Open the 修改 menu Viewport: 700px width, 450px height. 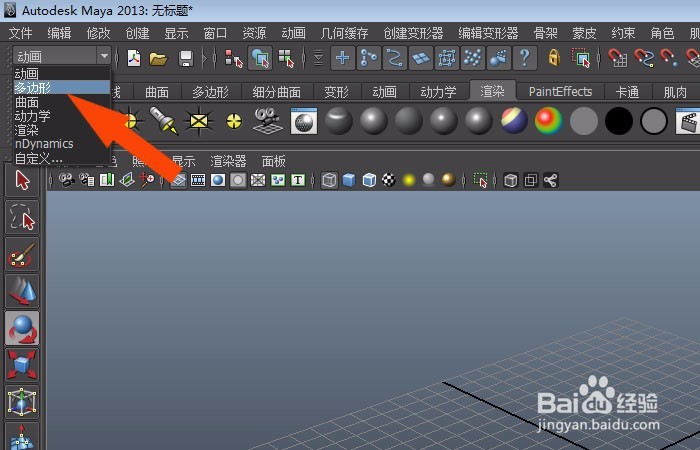click(x=98, y=33)
